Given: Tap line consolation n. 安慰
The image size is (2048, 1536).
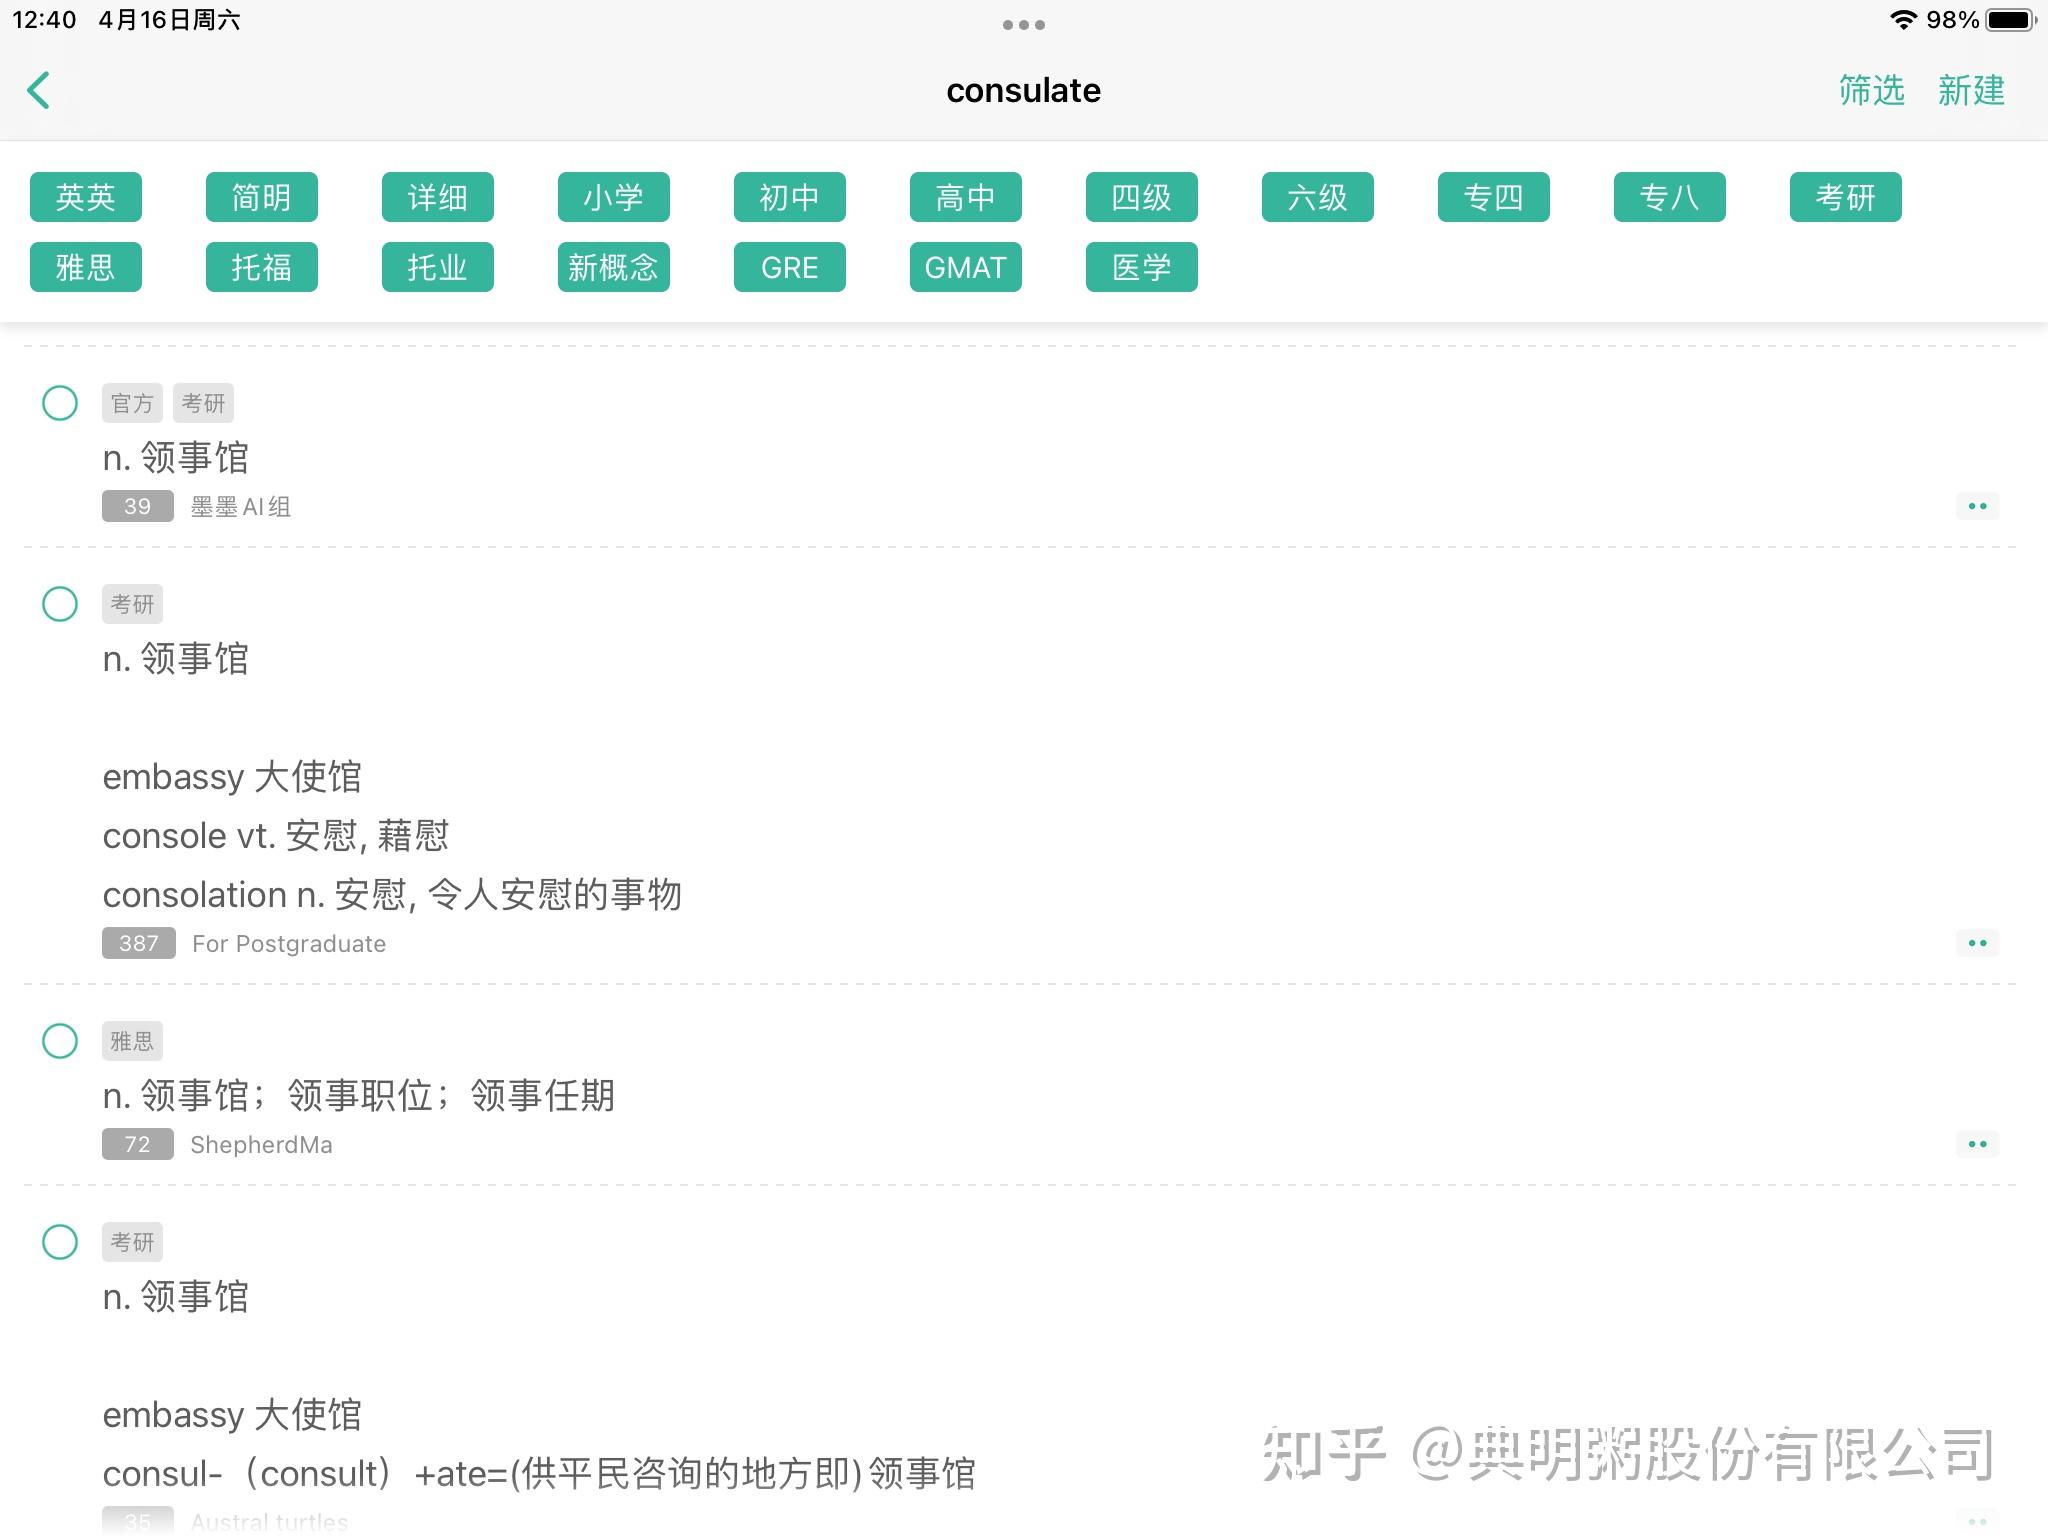Looking at the screenshot, I should click(392, 895).
